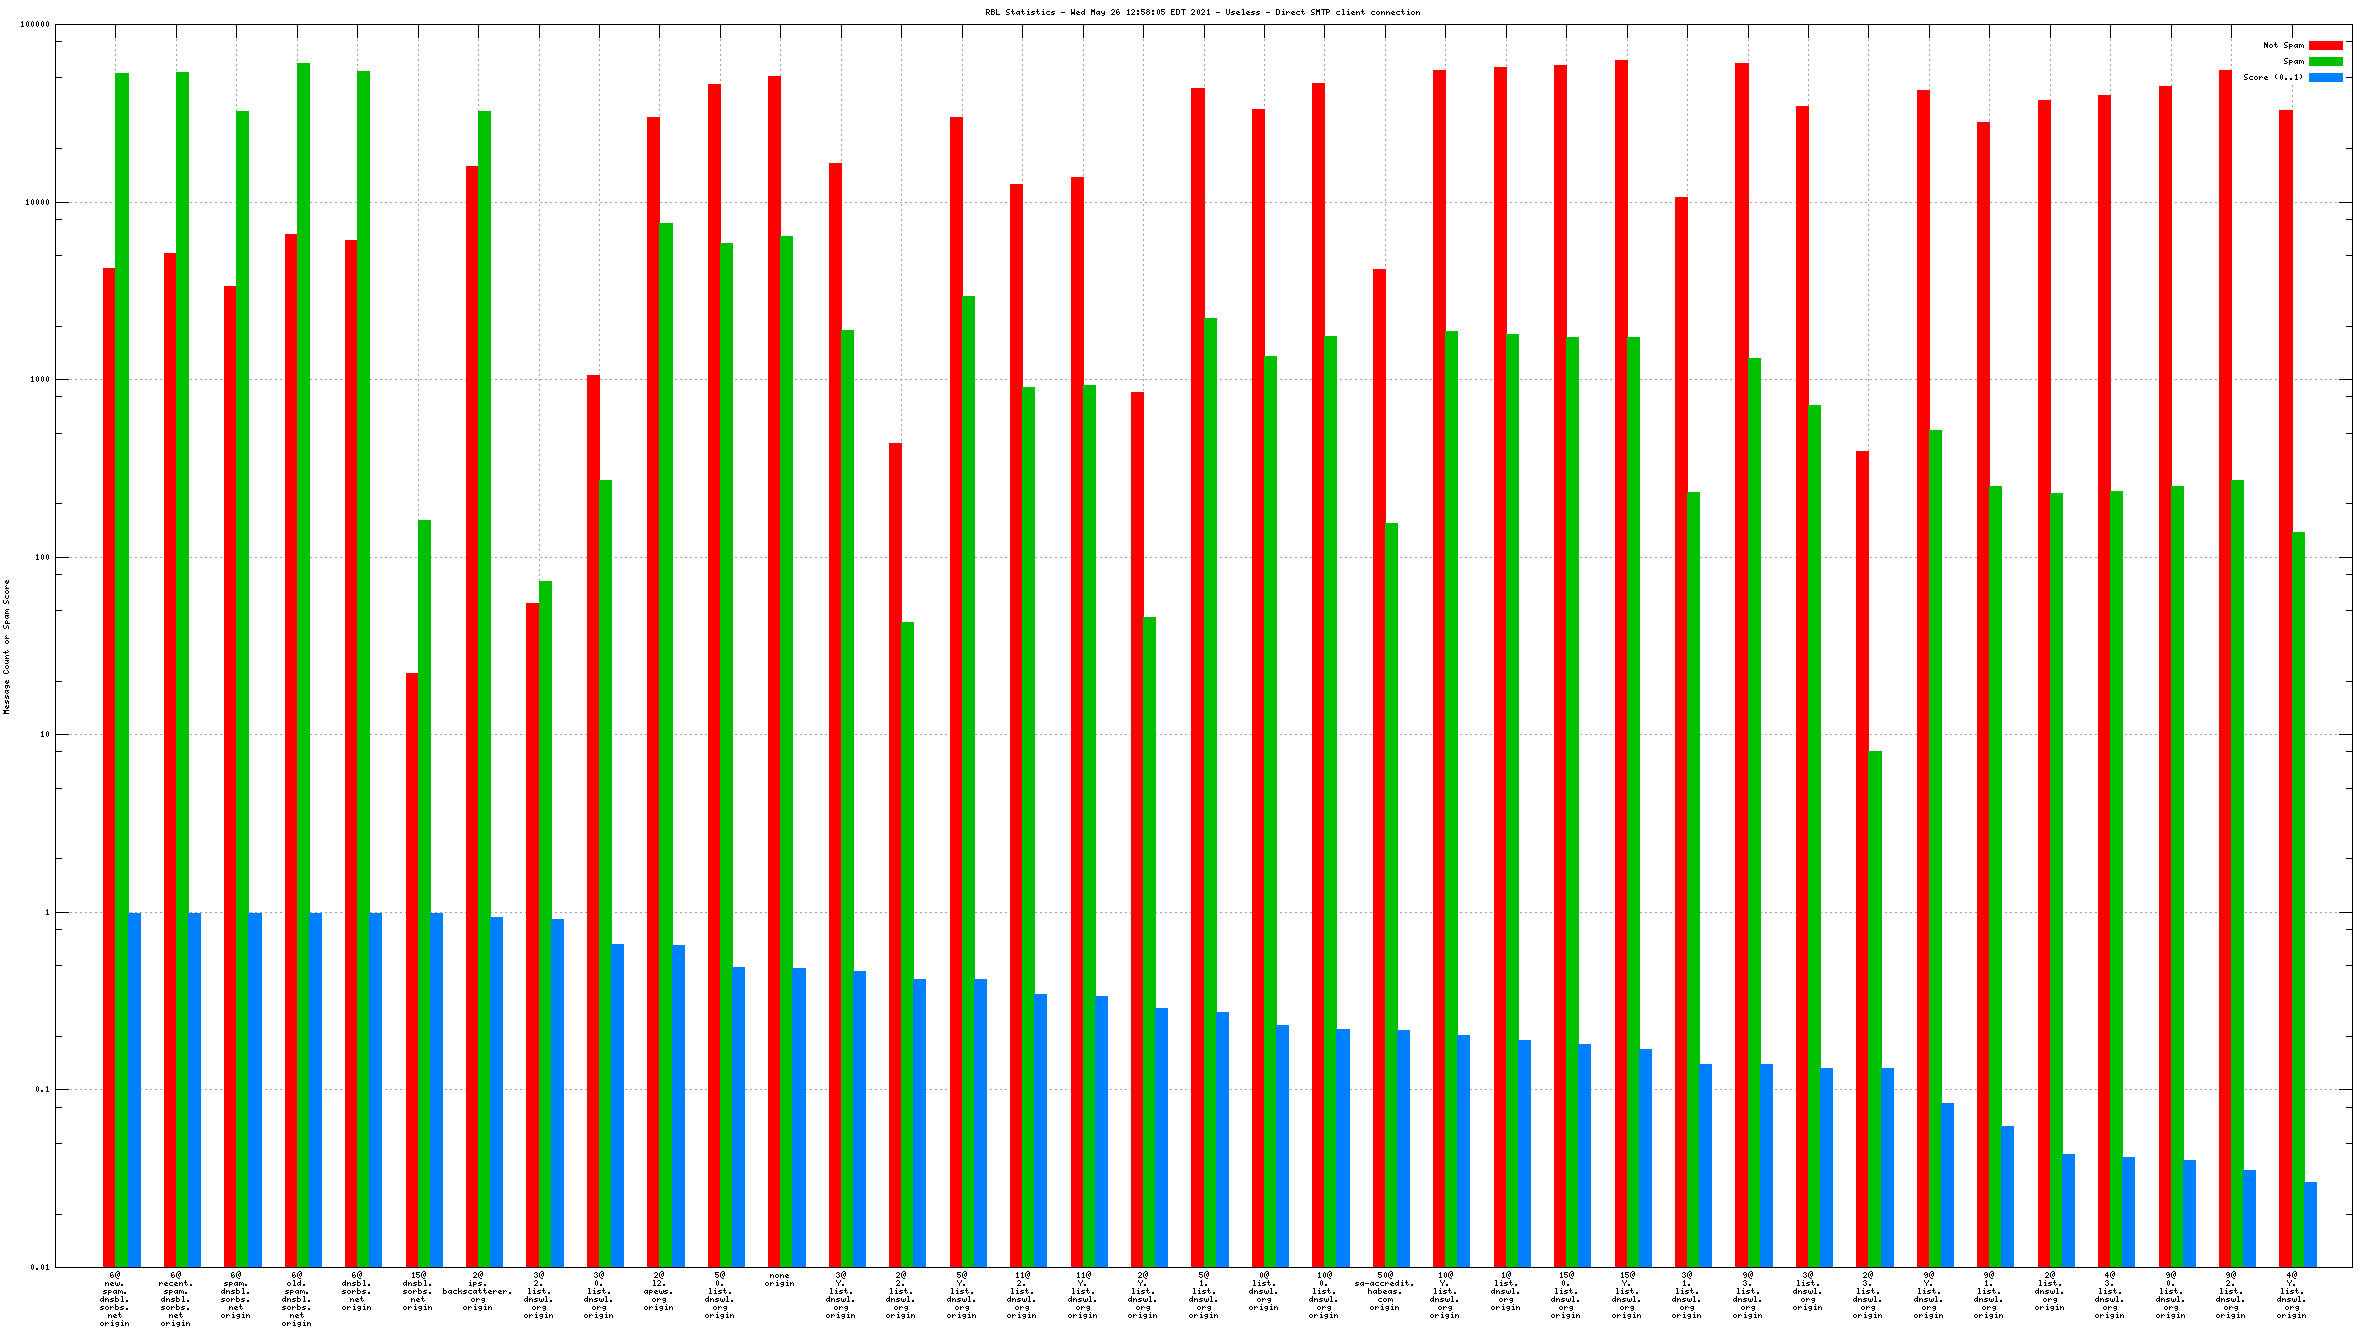Screen dimensions: 2368x1332
Task: Click the recent.spam.dnsbl.sorbs.net x-axis label
Action: click(x=176, y=1299)
